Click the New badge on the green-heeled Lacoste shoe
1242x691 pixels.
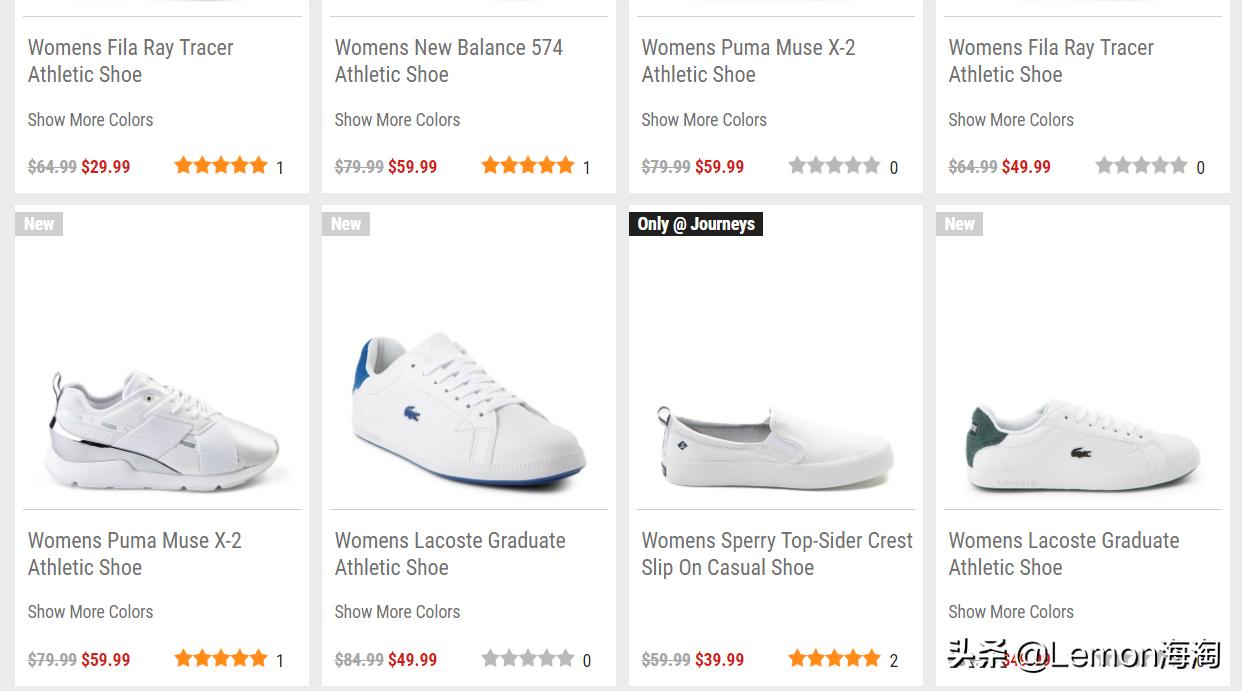(959, 224)
